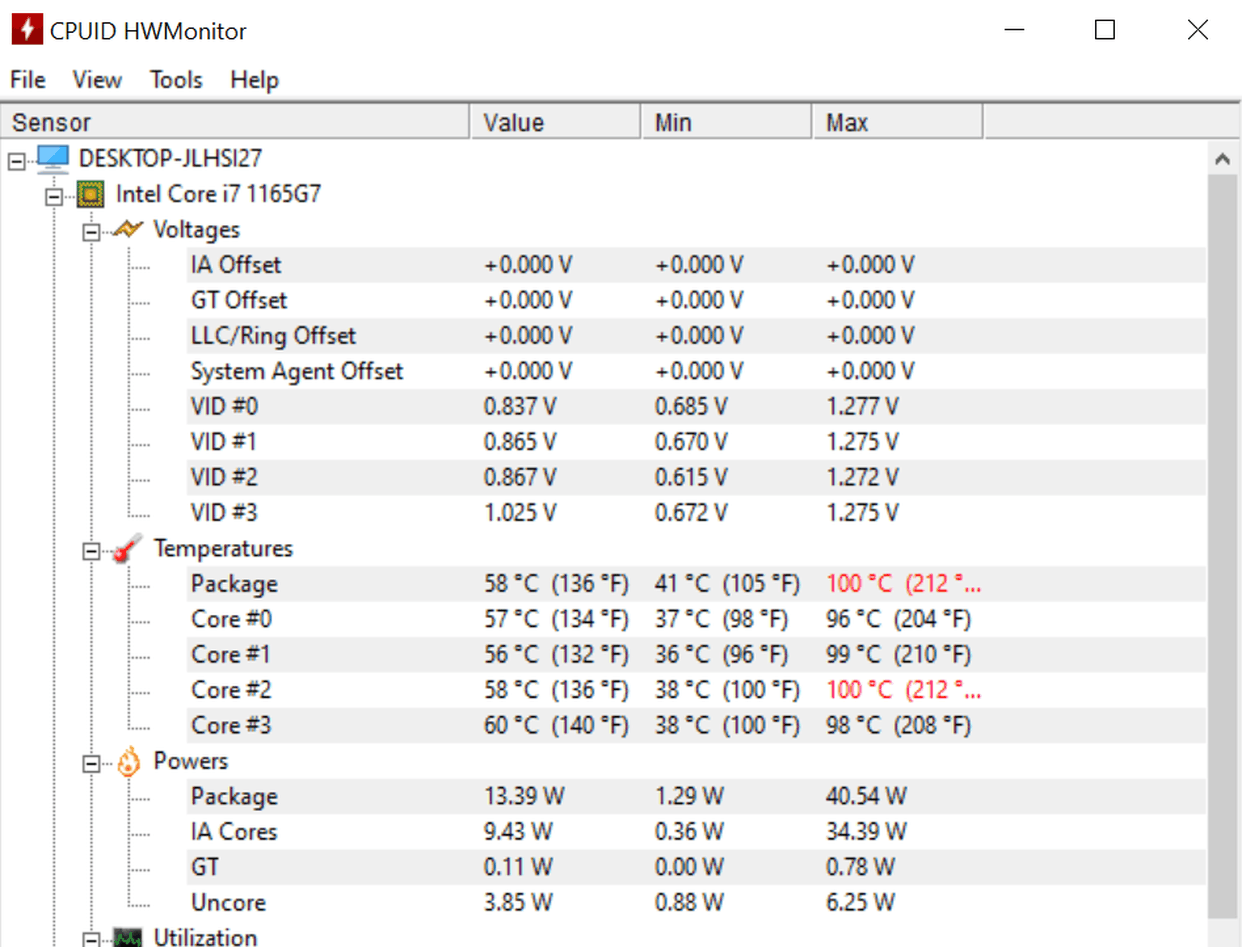Open the Tools menu
Image resolution: width=1242 pixels, height=947 pixels.
[176, 80]
